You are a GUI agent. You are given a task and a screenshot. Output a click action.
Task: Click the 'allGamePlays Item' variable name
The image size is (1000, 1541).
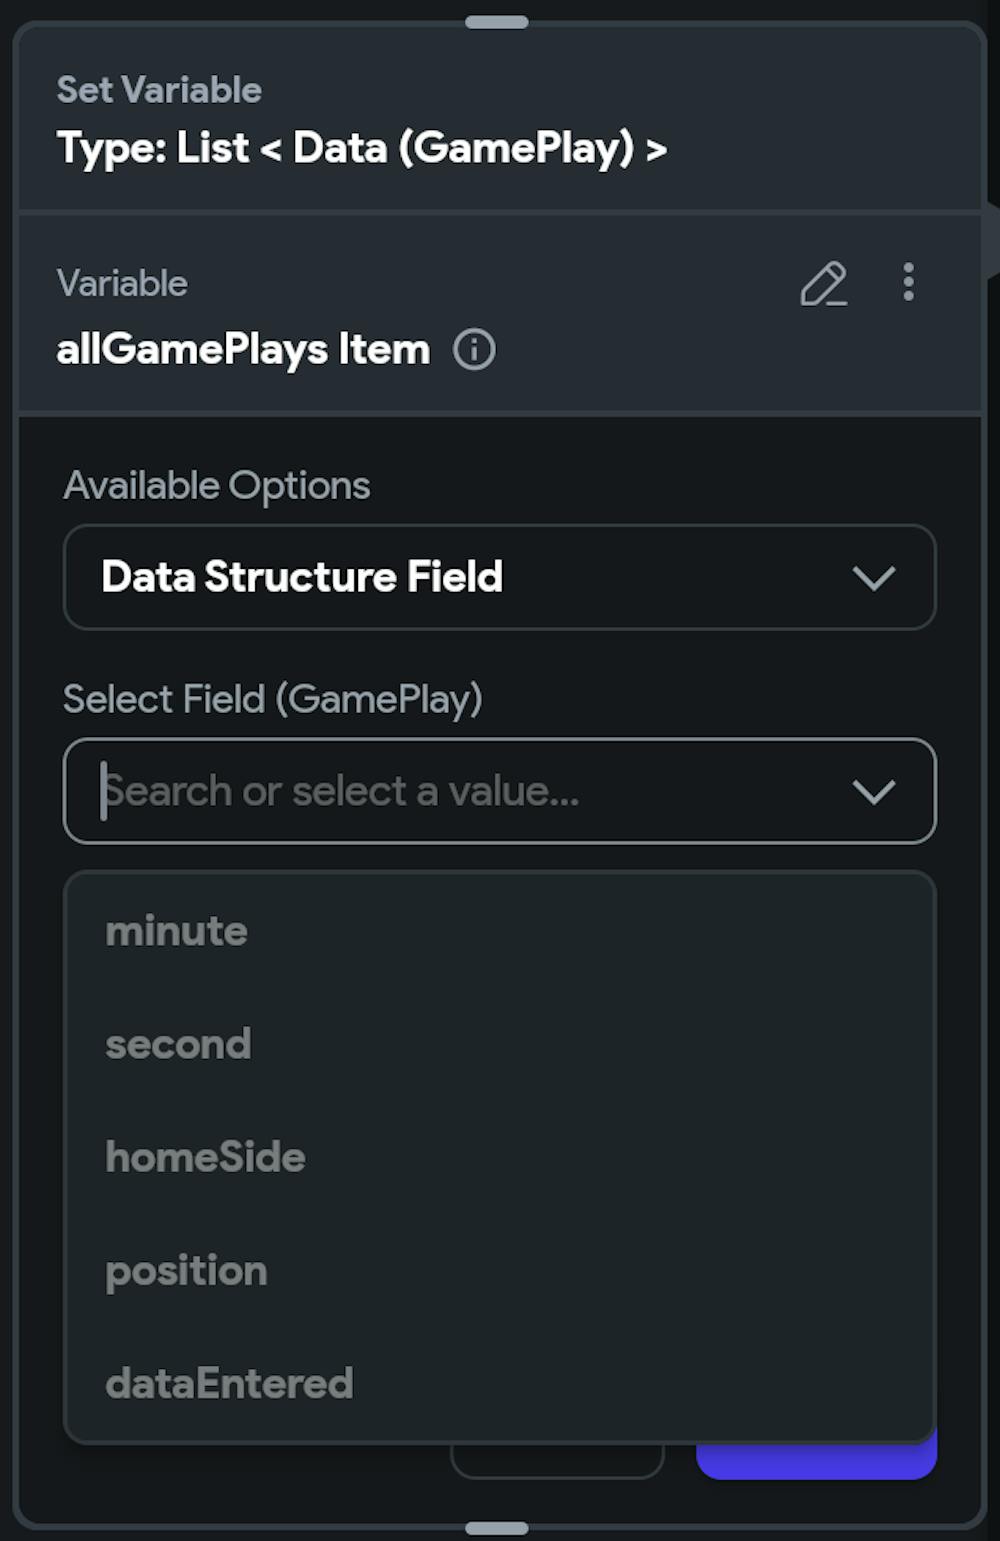[243, 350]
